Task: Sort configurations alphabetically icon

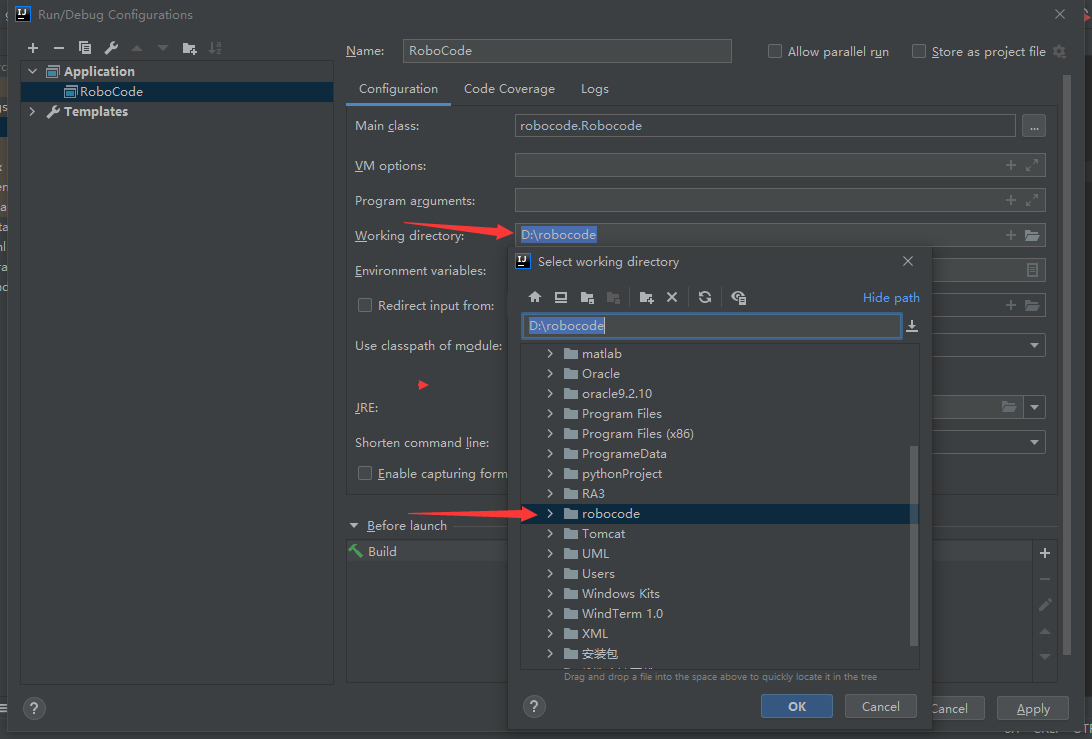Action: 215,48
